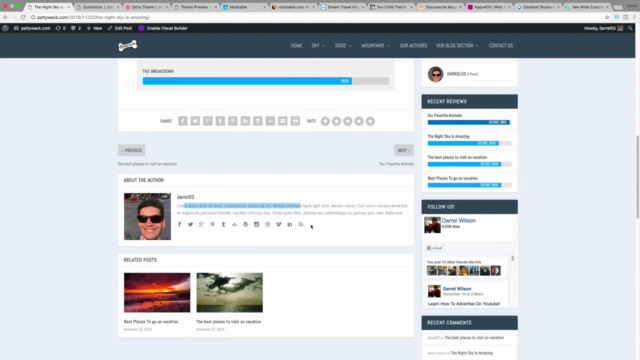Open author's Tumblr profile icon

click(223, 224)
